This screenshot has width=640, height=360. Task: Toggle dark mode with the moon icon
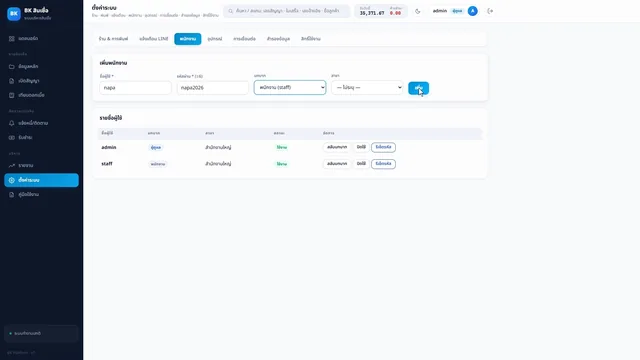click(418, 11)
